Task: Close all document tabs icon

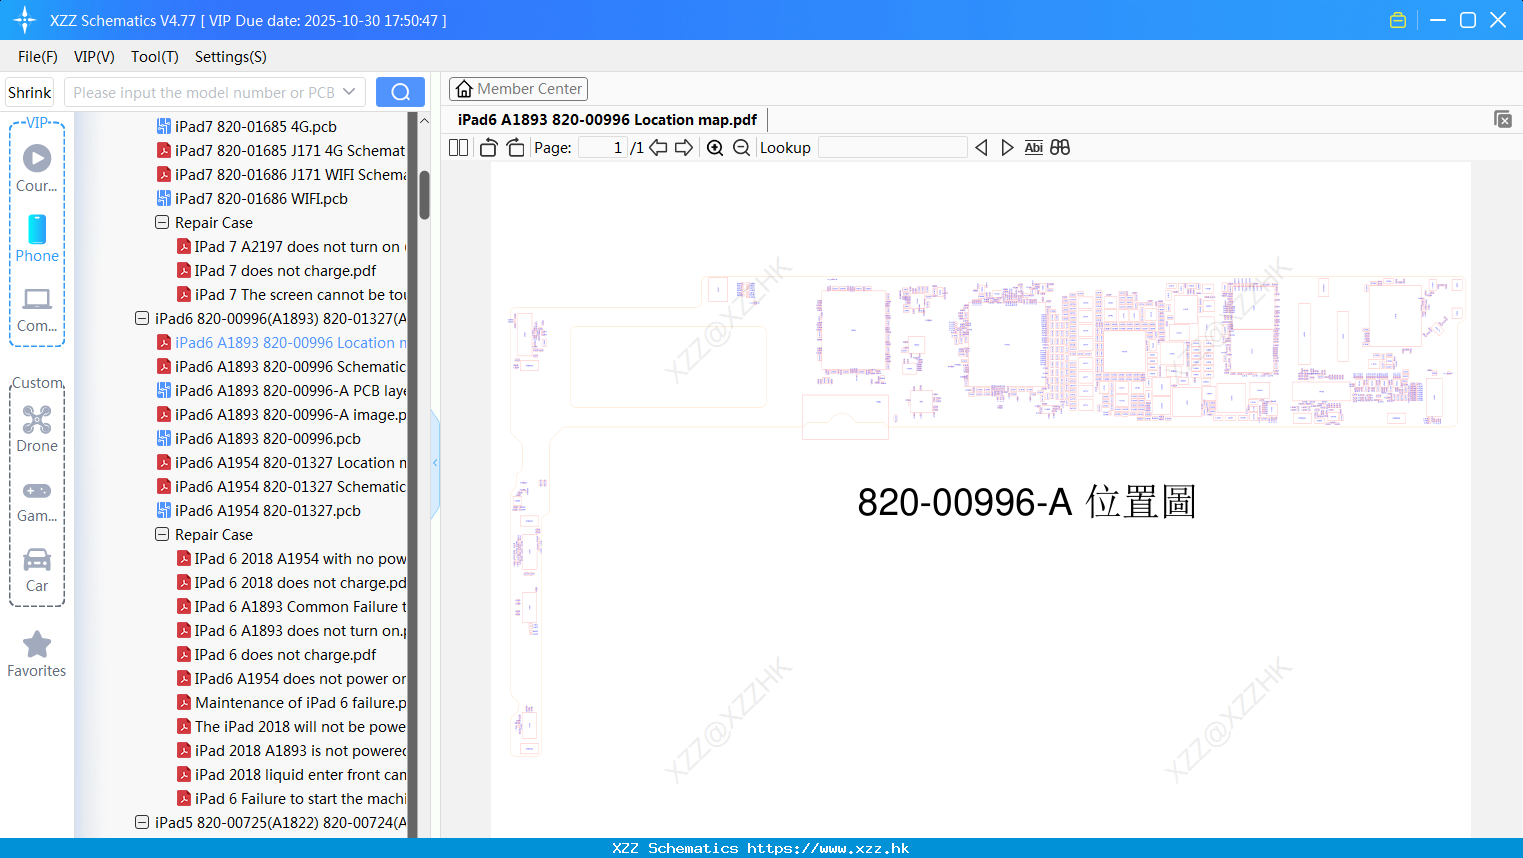Action: pos(1503,119)
